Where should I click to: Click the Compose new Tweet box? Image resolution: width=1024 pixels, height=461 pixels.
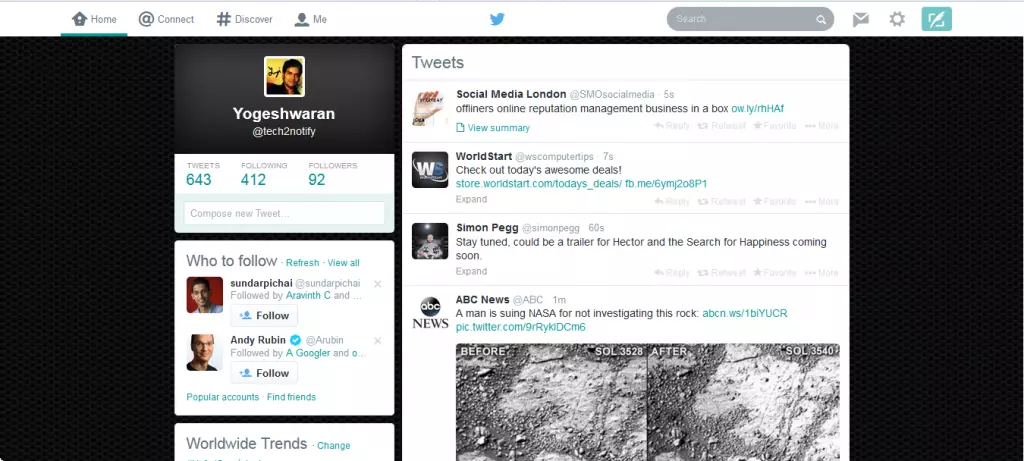coord(284,214)
